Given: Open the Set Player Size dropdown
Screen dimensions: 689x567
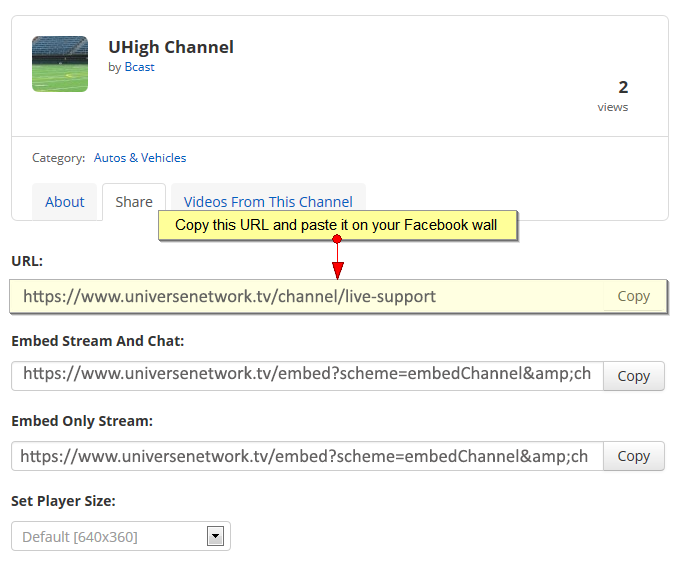Looking at the screenshot, I should click(x=121, y=536).
